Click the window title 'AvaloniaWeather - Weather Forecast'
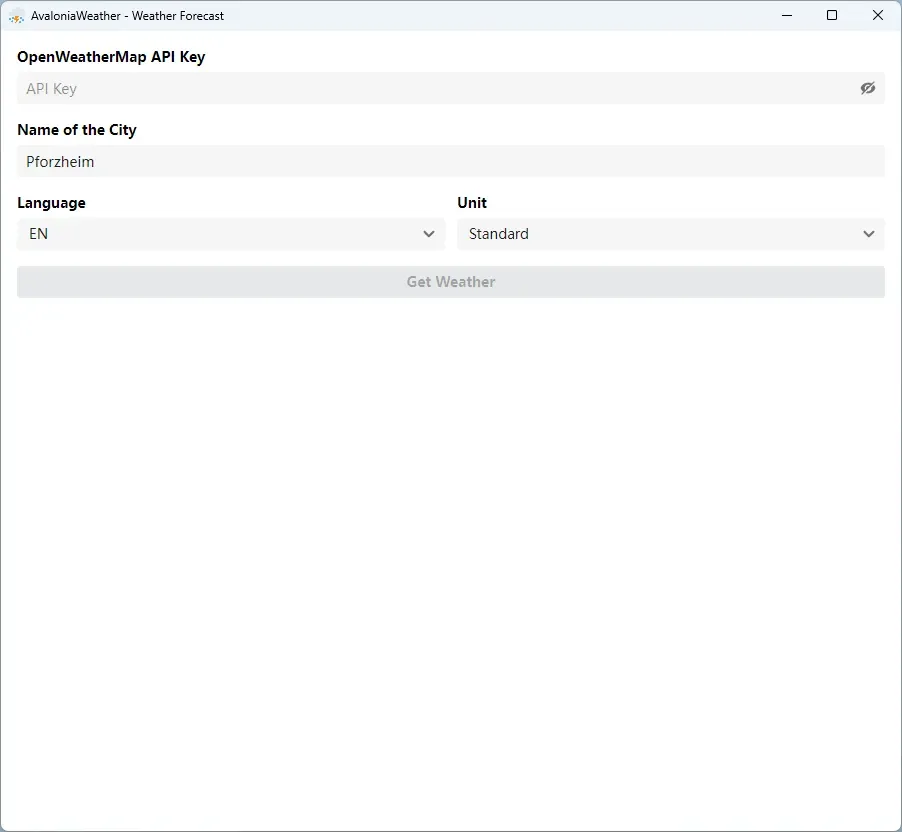This screenshot has width=902, height=832. click(x=128, y=16)
